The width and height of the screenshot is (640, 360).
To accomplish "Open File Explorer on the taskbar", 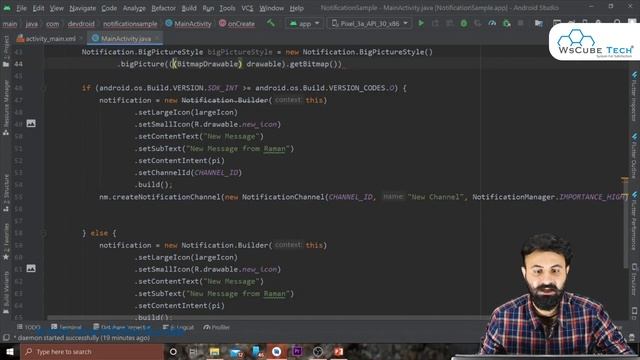I will point(214,351).
